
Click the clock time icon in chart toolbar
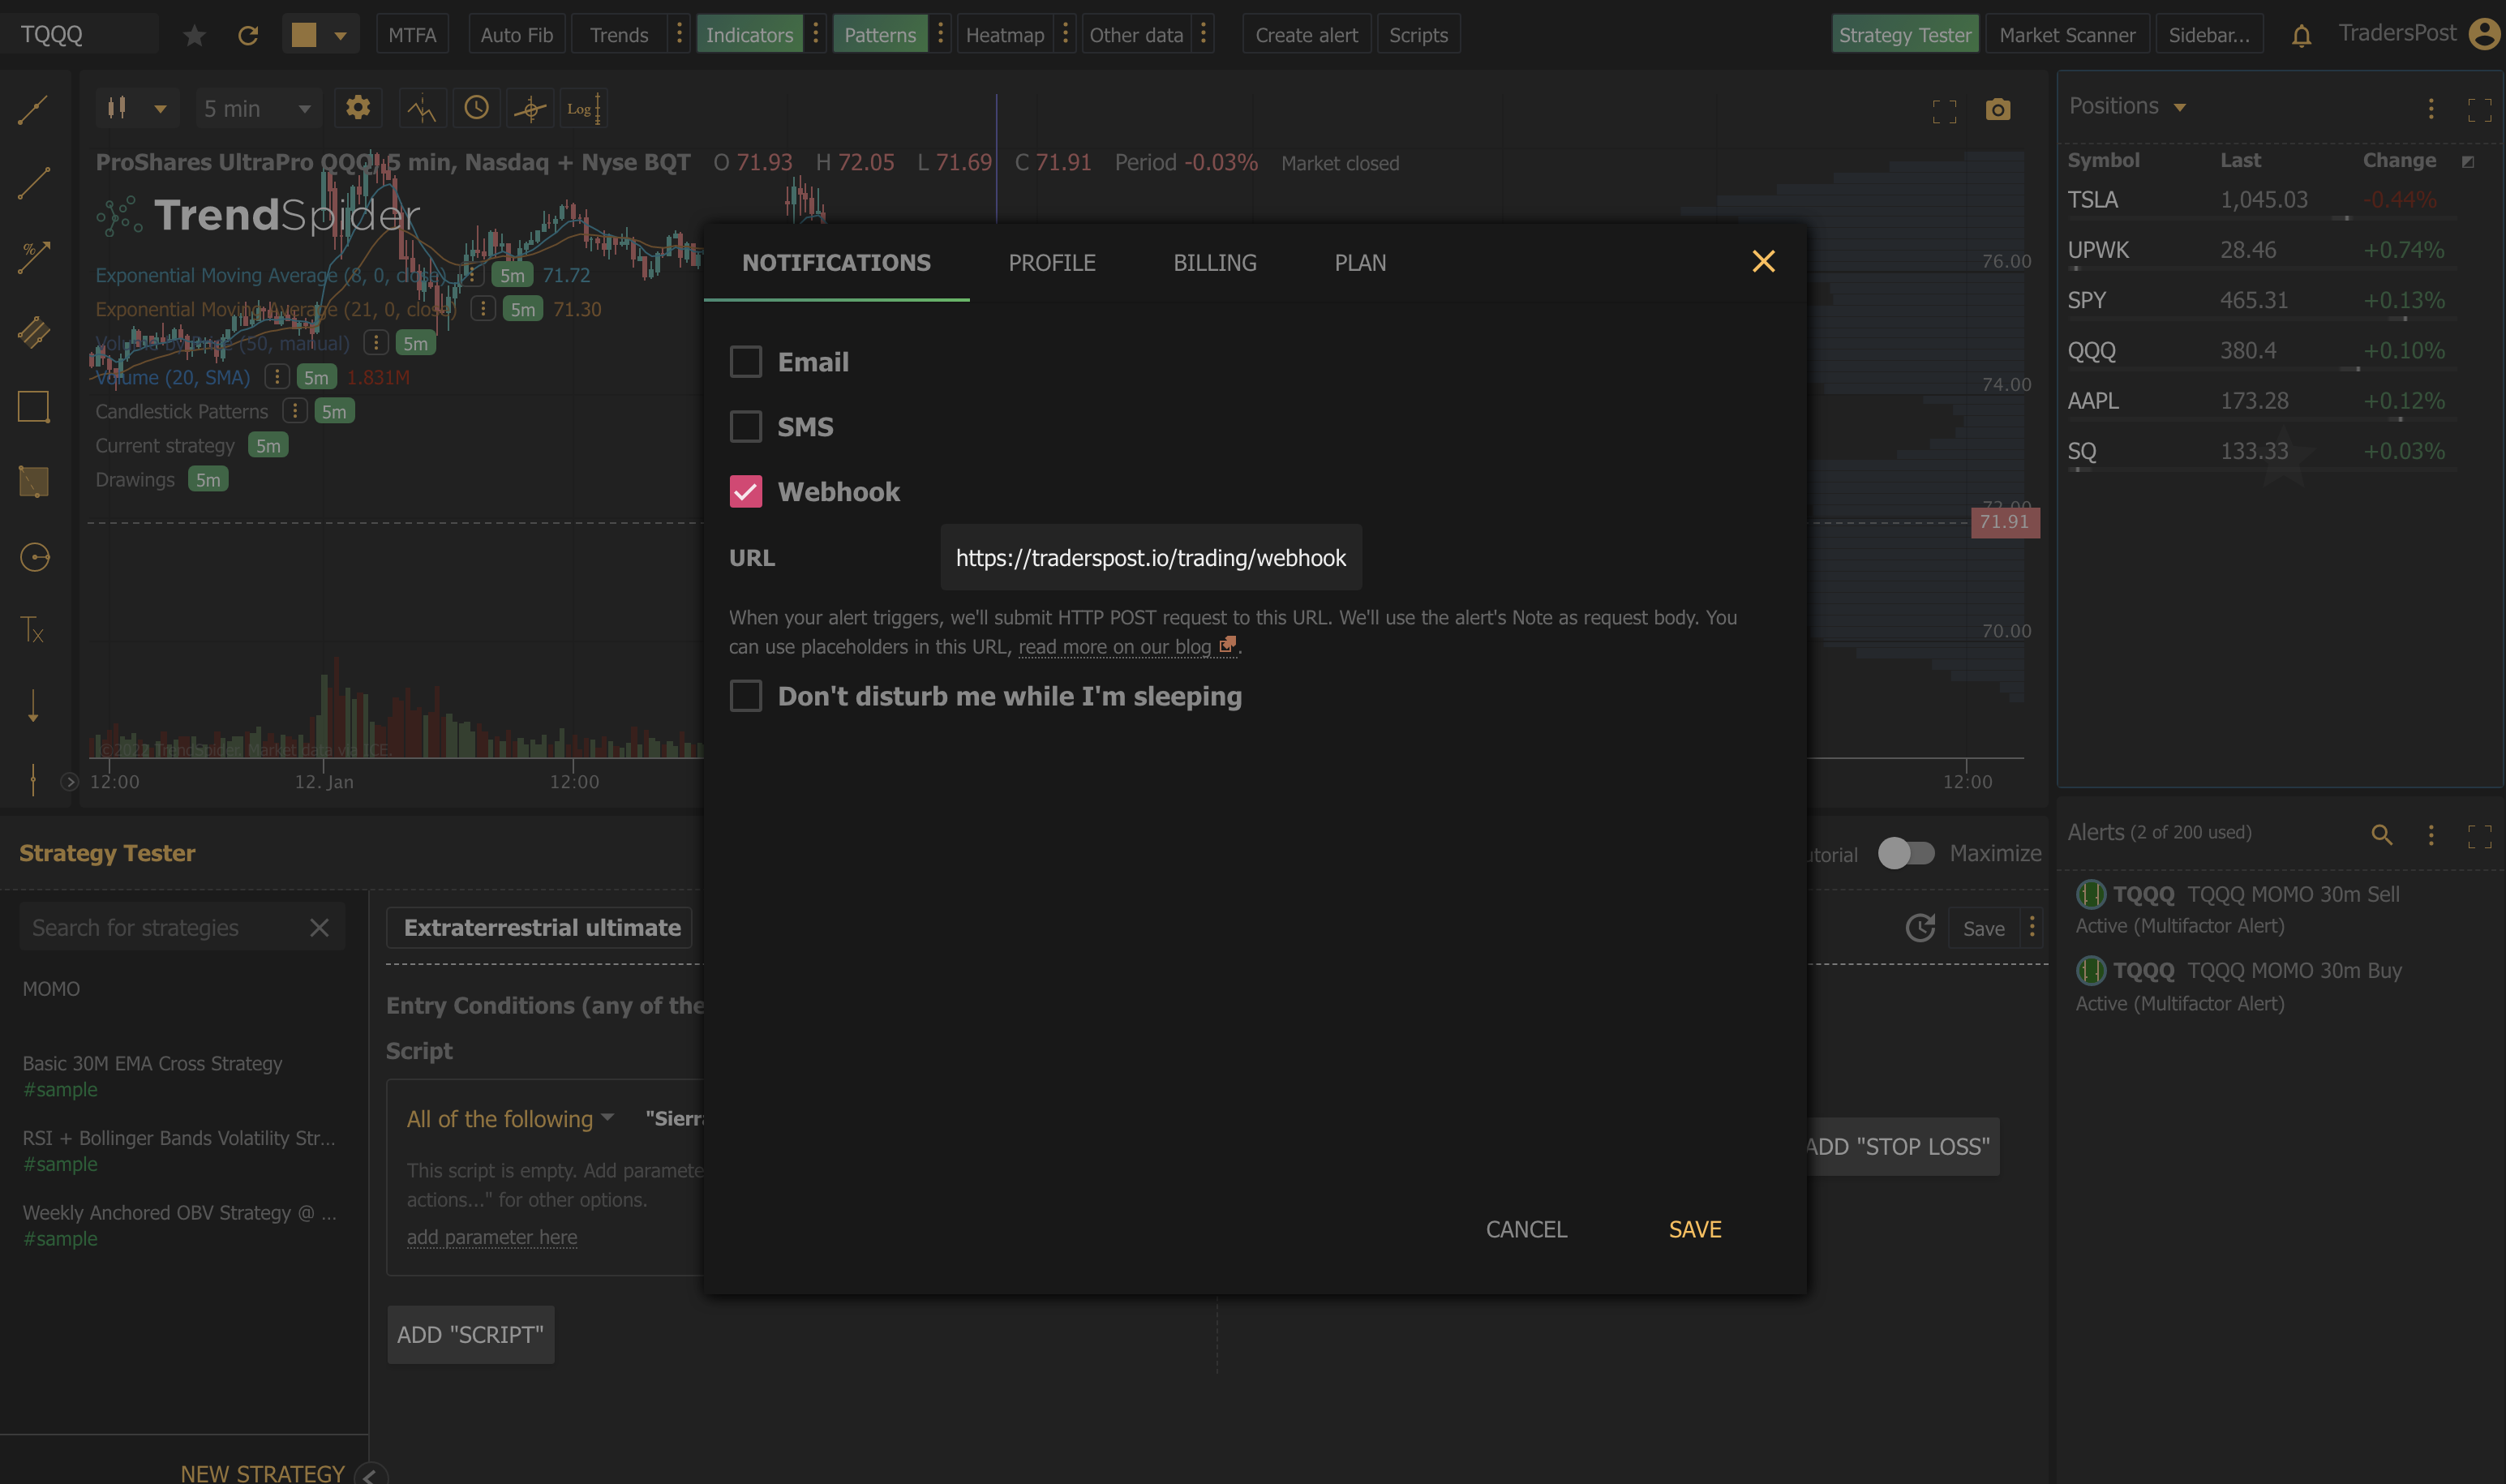pyautogui.click(x=477, y=107)
